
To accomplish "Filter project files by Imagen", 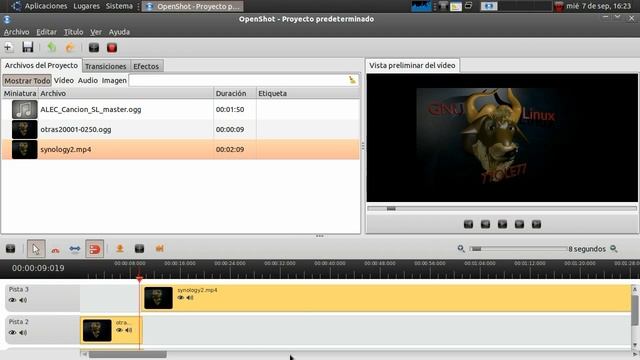I will click(x=114, y=80).
